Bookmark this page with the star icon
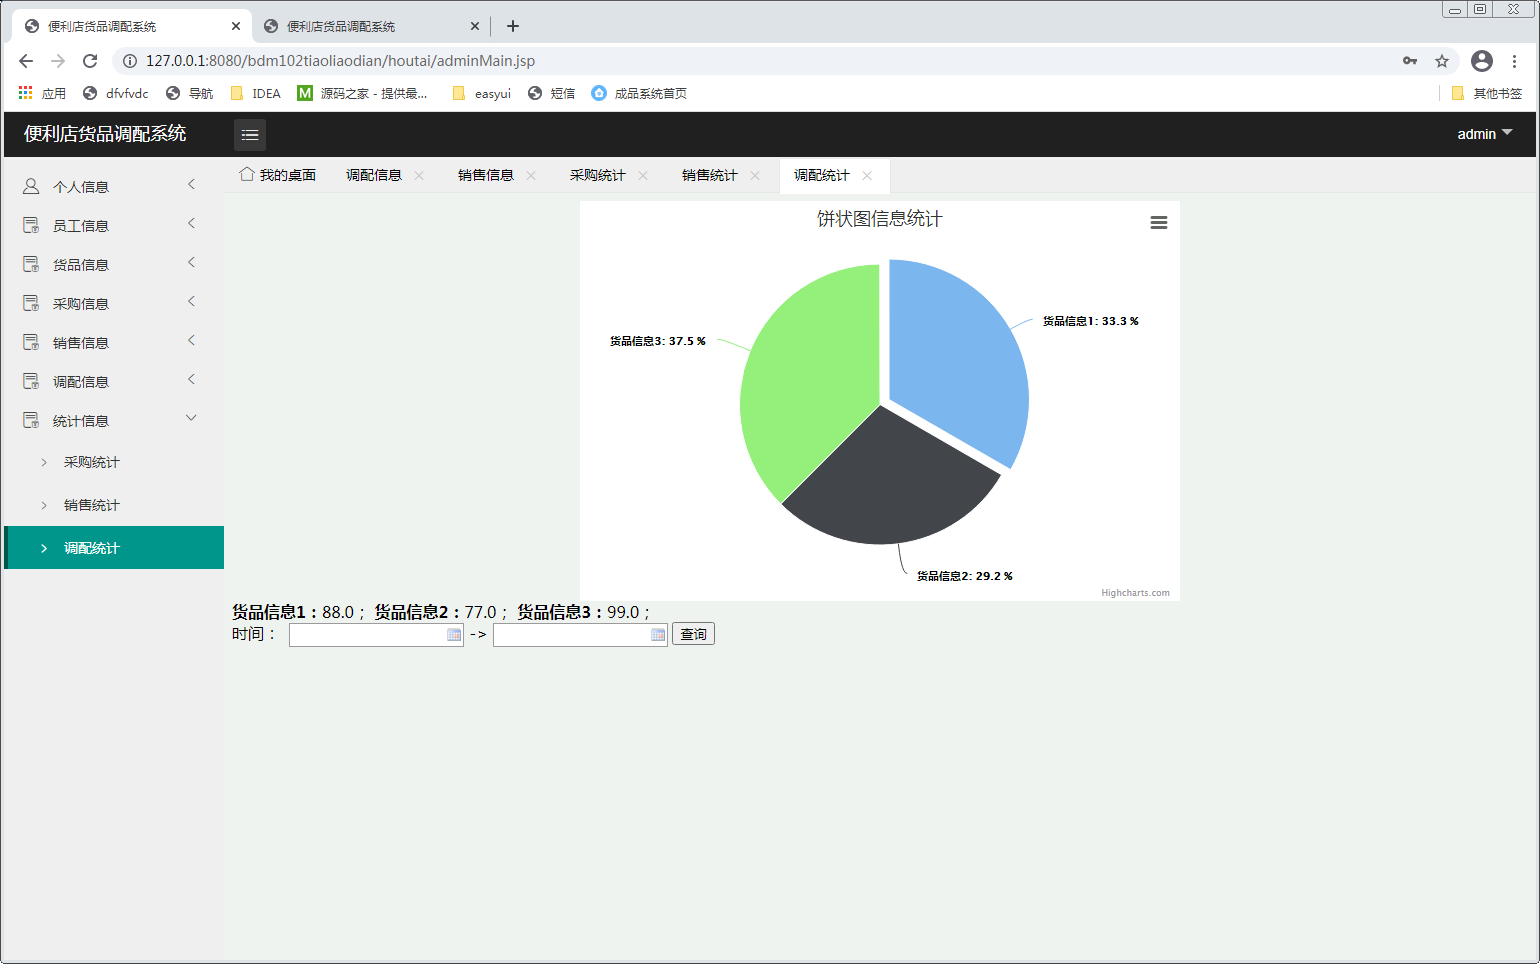 click(1442, 61)
